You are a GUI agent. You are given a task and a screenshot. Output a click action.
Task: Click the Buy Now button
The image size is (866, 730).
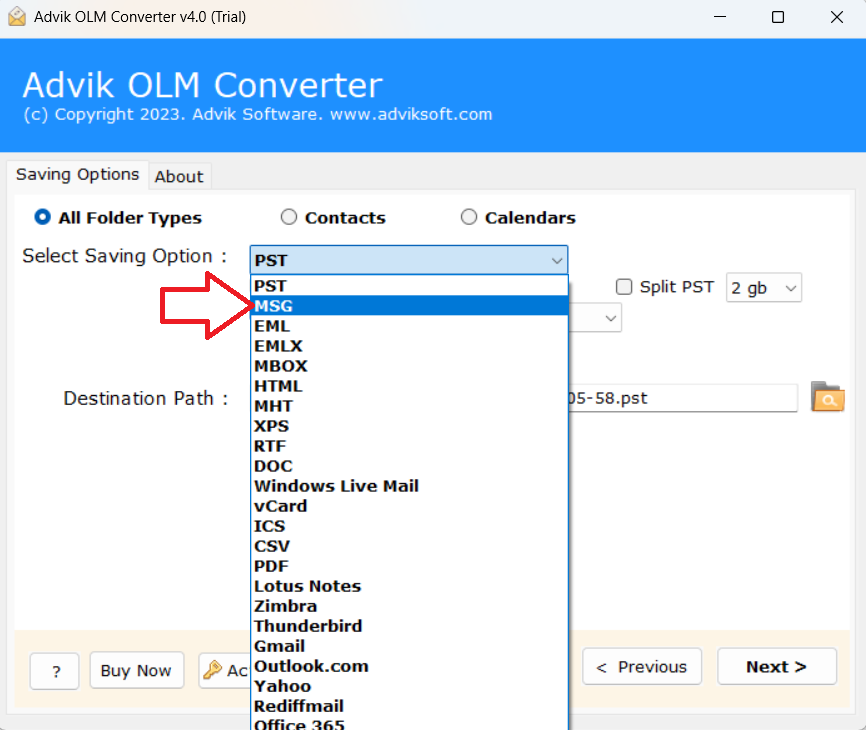tap(136, 671)
